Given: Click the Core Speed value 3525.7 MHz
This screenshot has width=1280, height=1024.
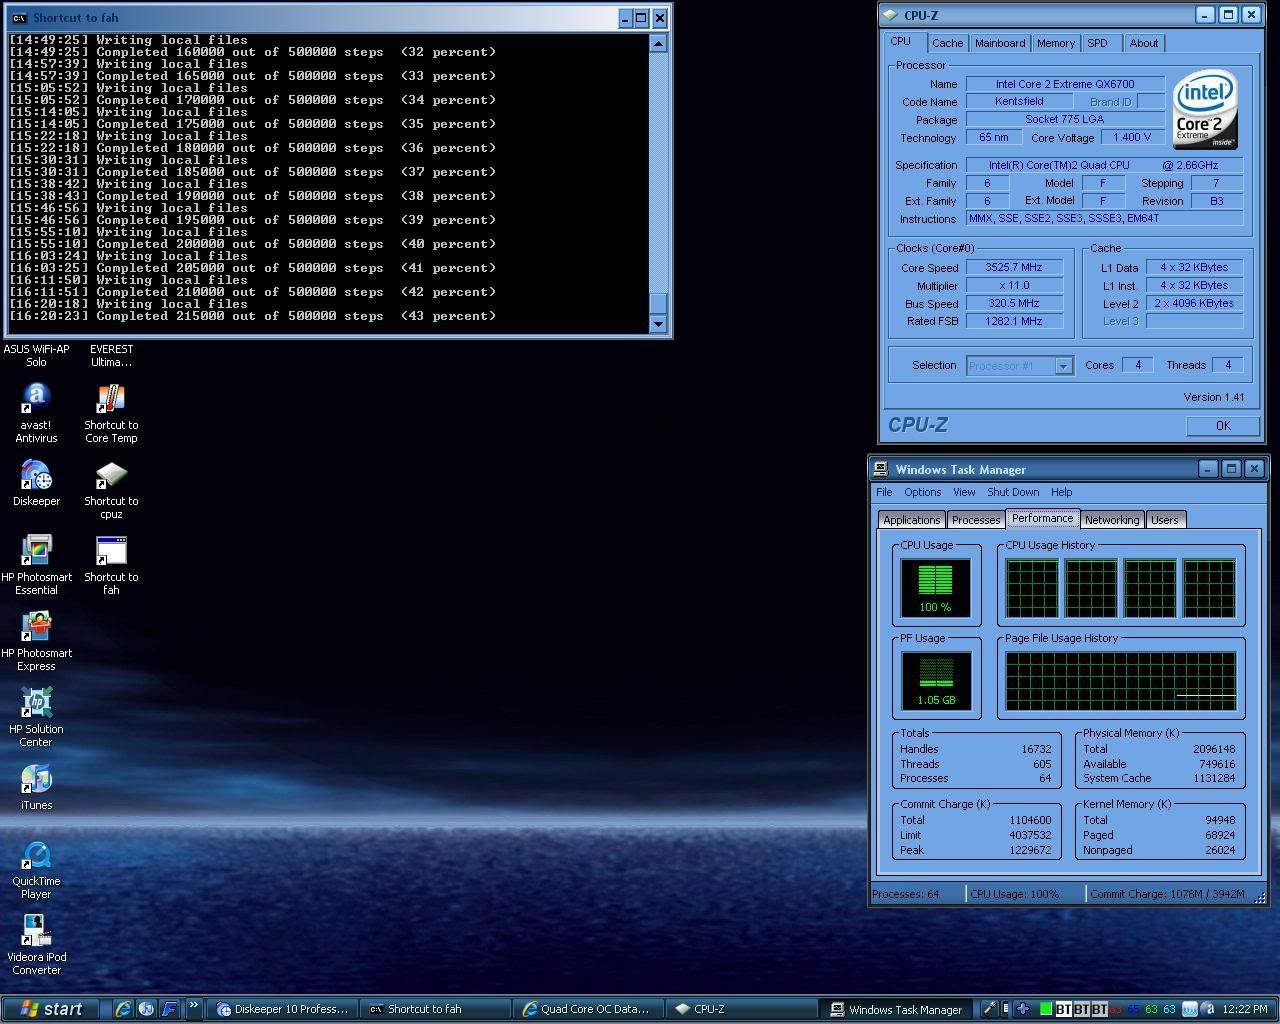Looking at the screenshot, I should (x=1013, y=268).
